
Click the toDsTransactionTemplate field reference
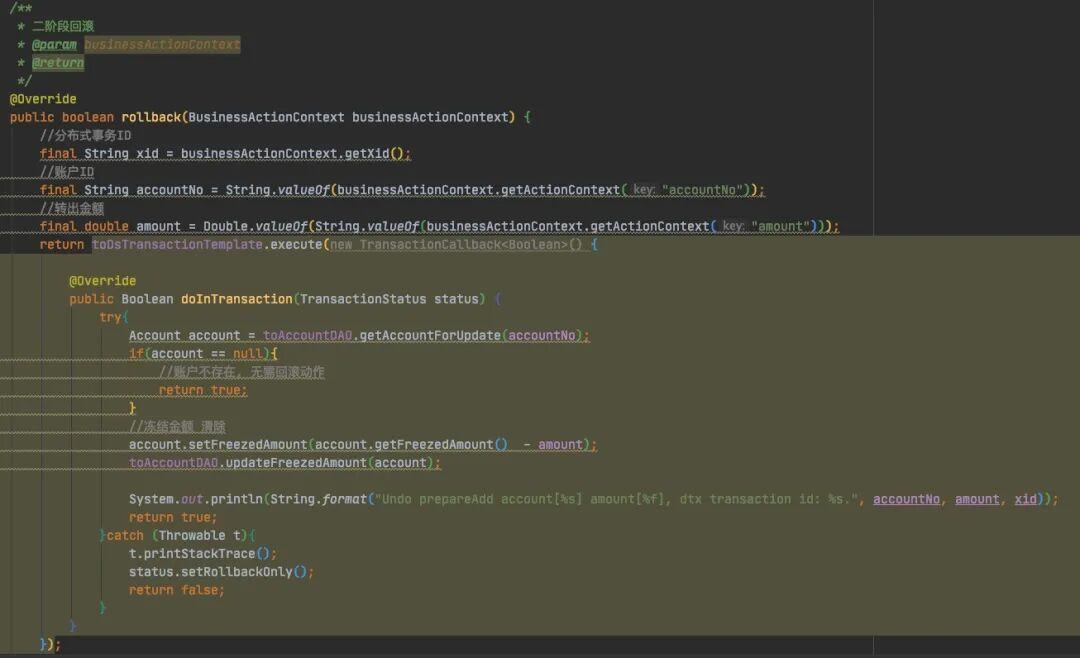tap(178, 244)
